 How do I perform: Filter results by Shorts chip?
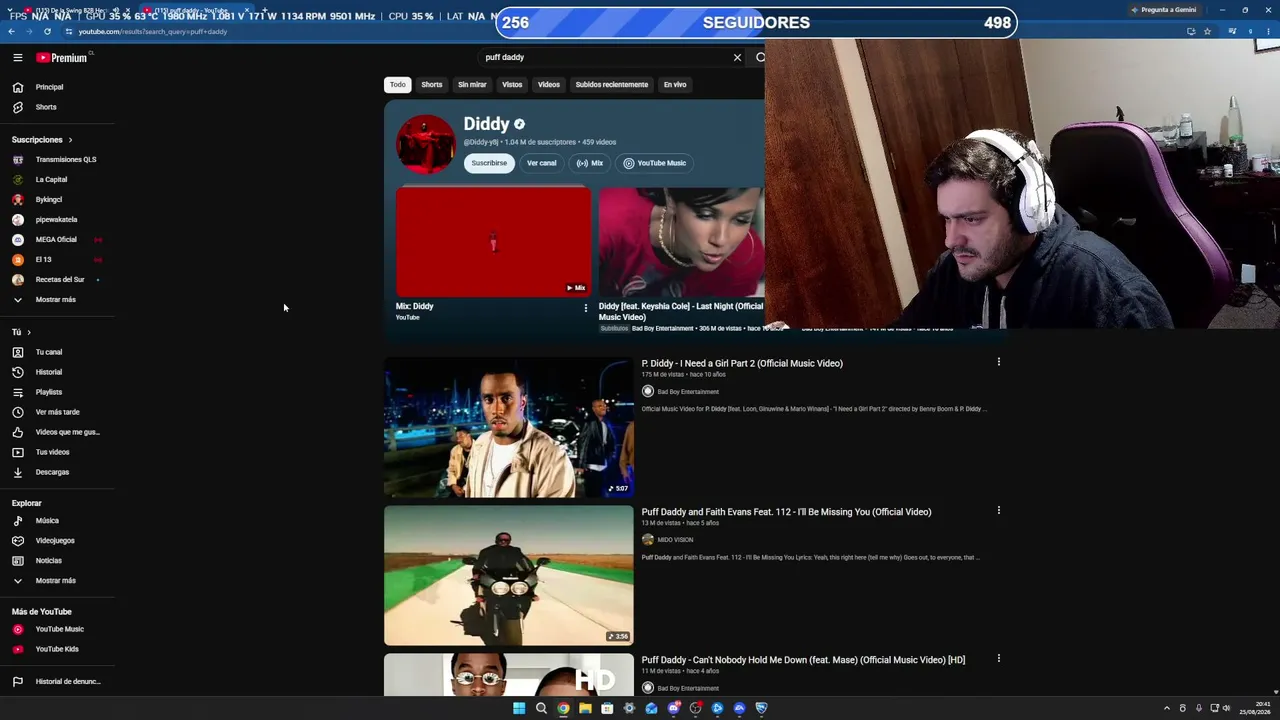click(x=432, y=85)
